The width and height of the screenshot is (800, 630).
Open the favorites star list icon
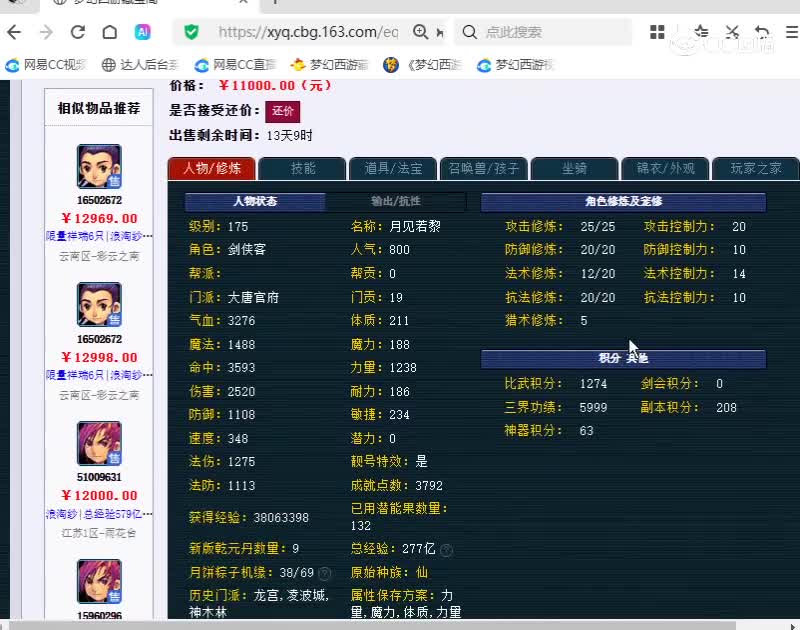(702, 32)
